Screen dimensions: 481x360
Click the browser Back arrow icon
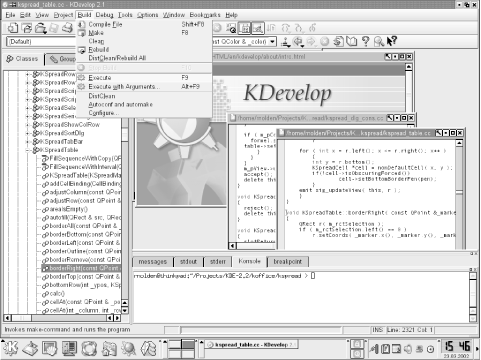pos(298,41)
